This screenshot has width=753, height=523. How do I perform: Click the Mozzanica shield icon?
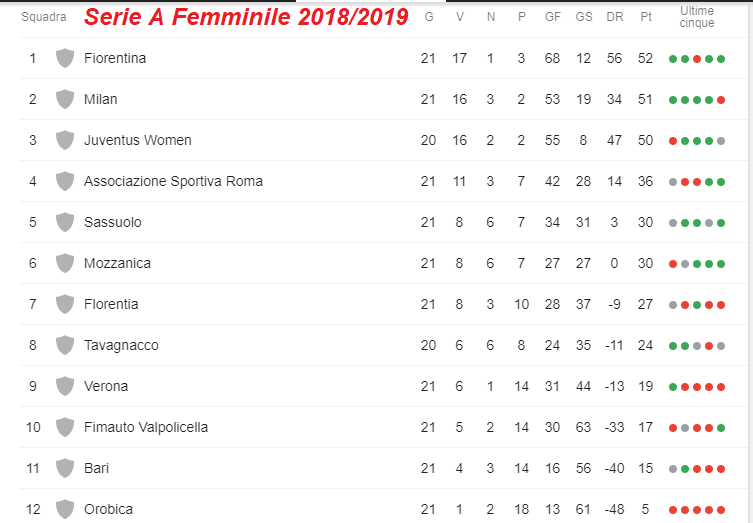[x=65, y=263]
